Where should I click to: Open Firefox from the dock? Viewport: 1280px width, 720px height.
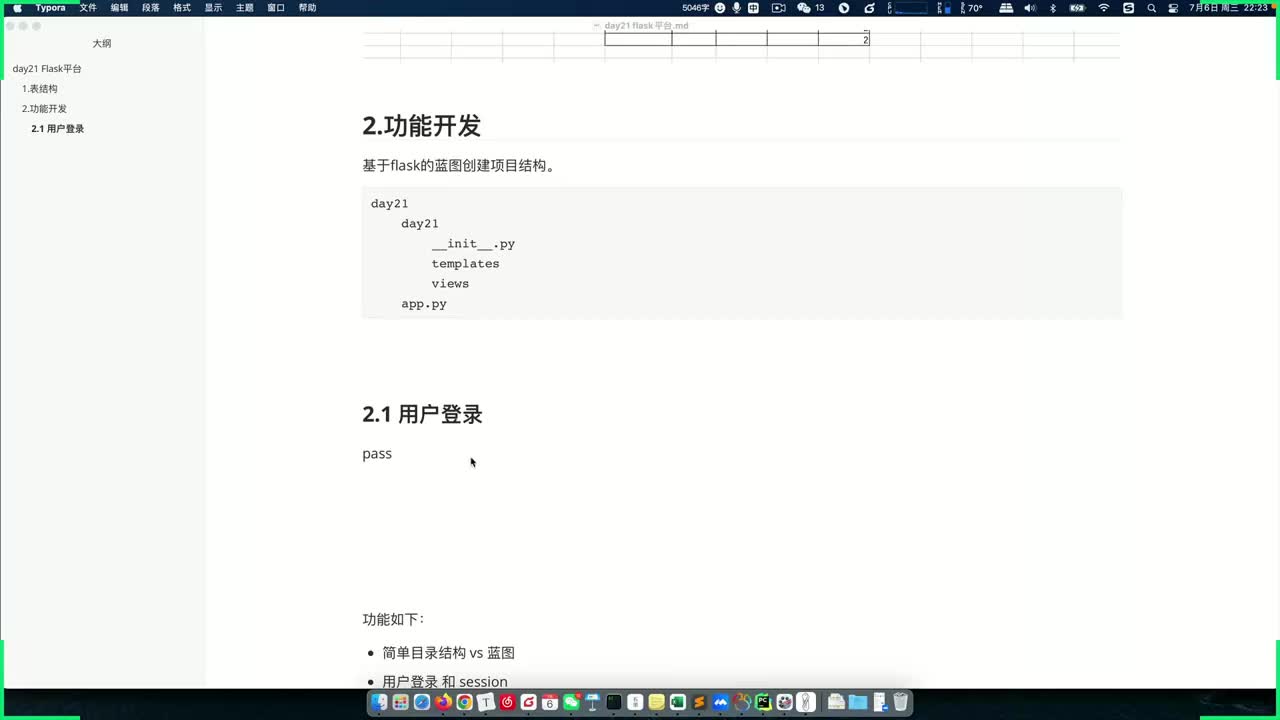pos(443,702)
